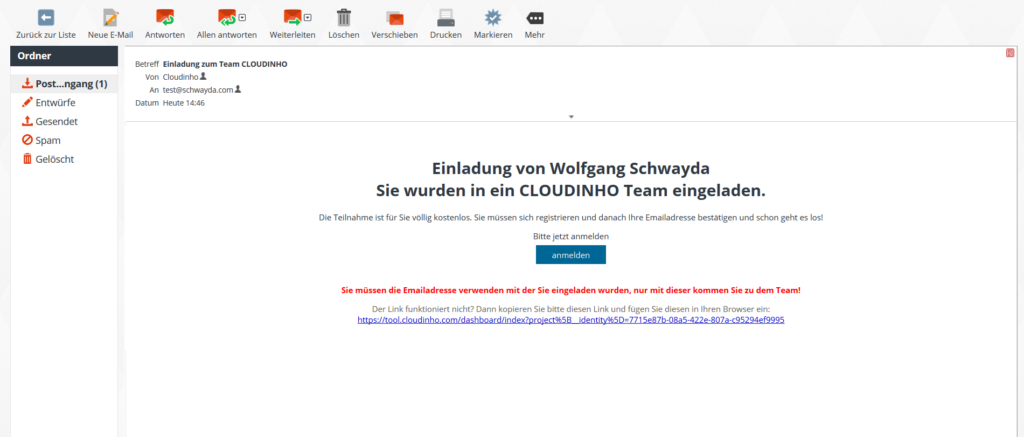Open the Mehr actions icon
This screenshot has height=437, width=1024.
click(535, 18)
